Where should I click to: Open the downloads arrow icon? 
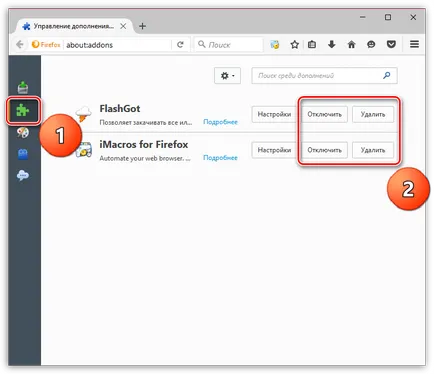click(332, 44)
